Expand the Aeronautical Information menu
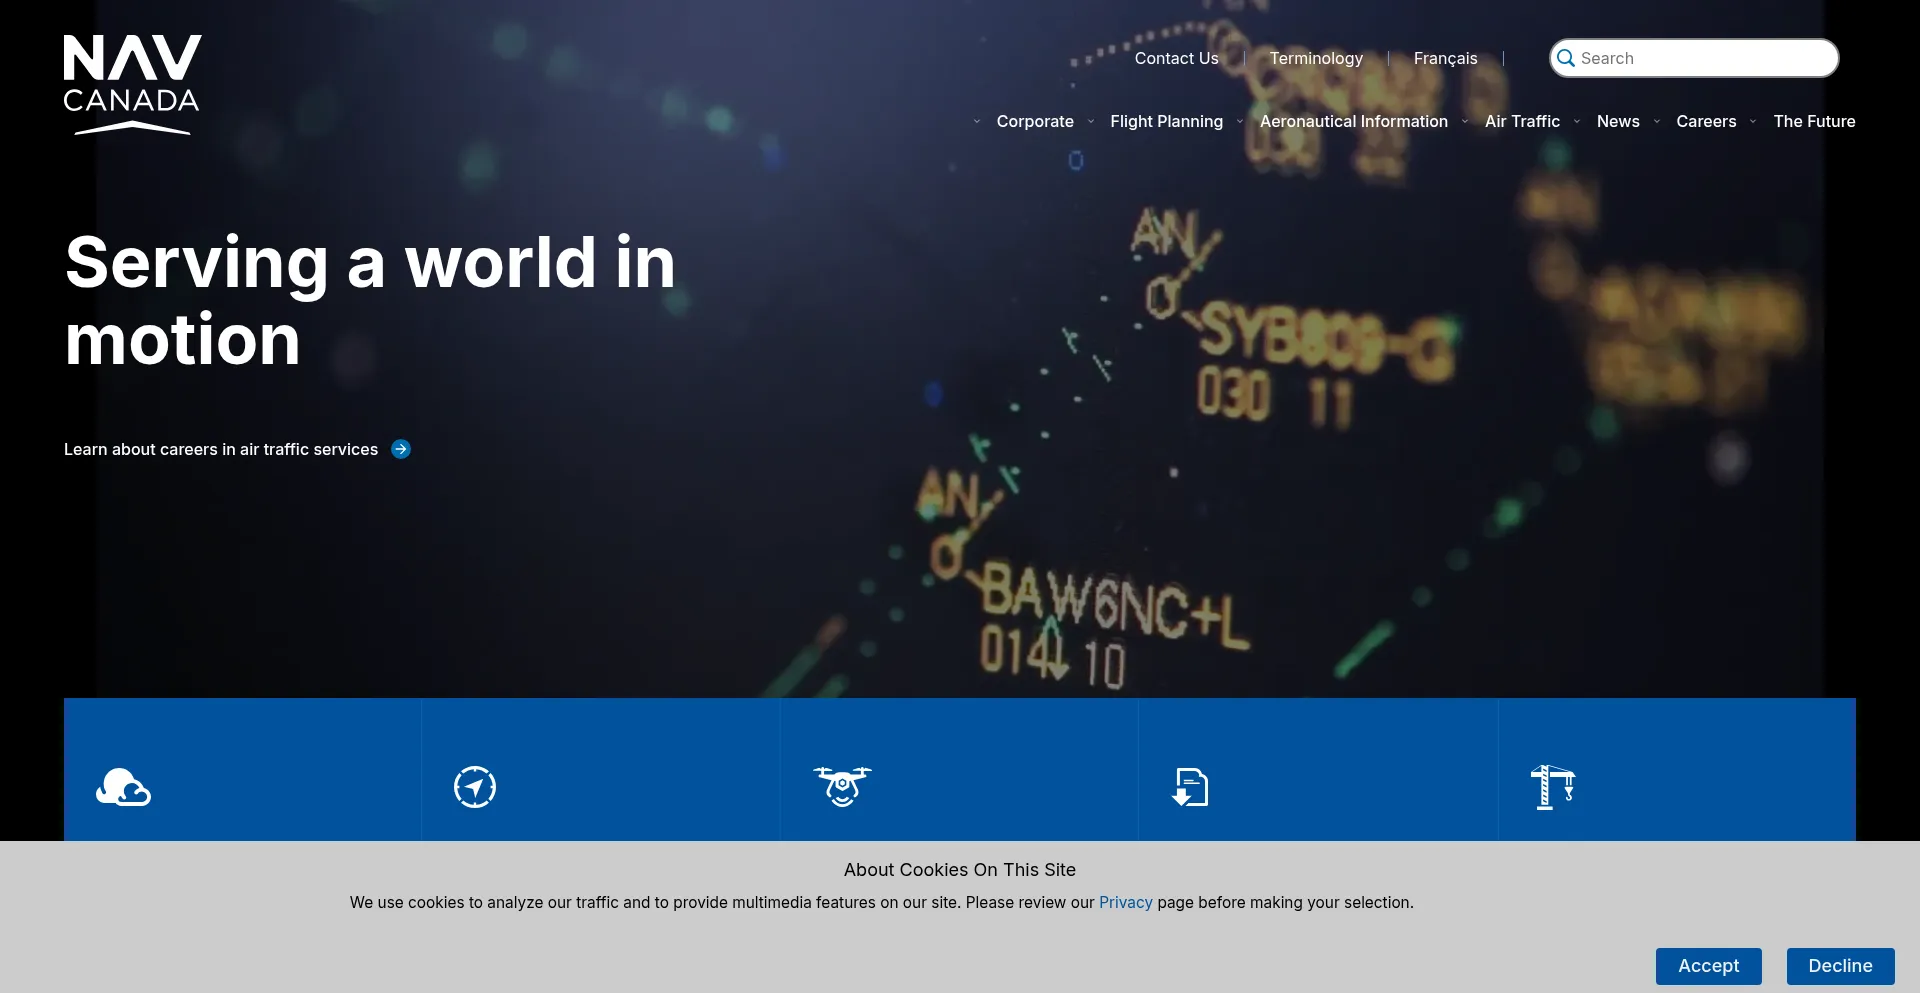 pyautogui.click(x=1354, y=121)
